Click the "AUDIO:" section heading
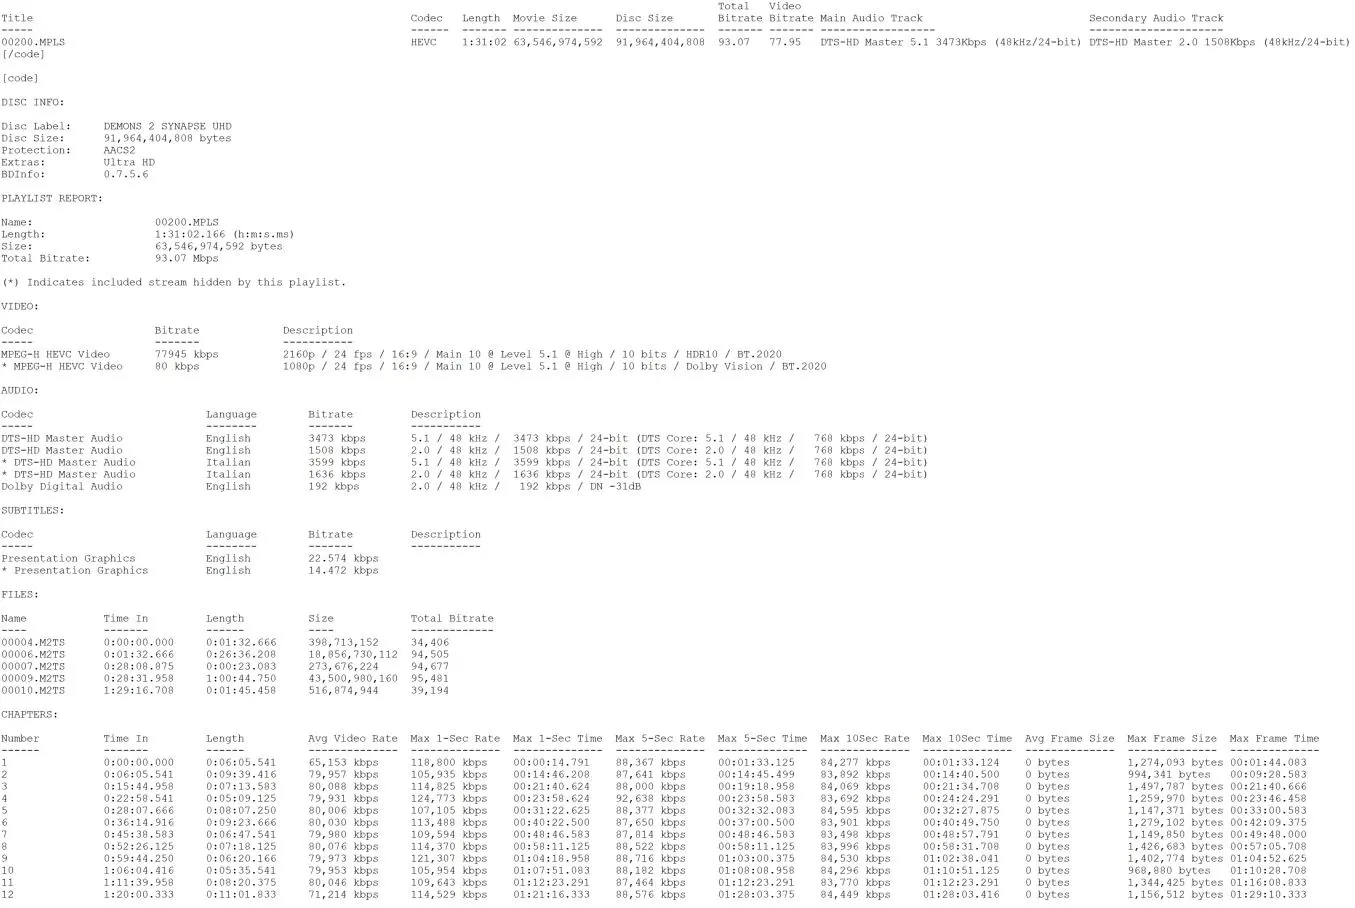1355x908 pixels. (20, 390)
